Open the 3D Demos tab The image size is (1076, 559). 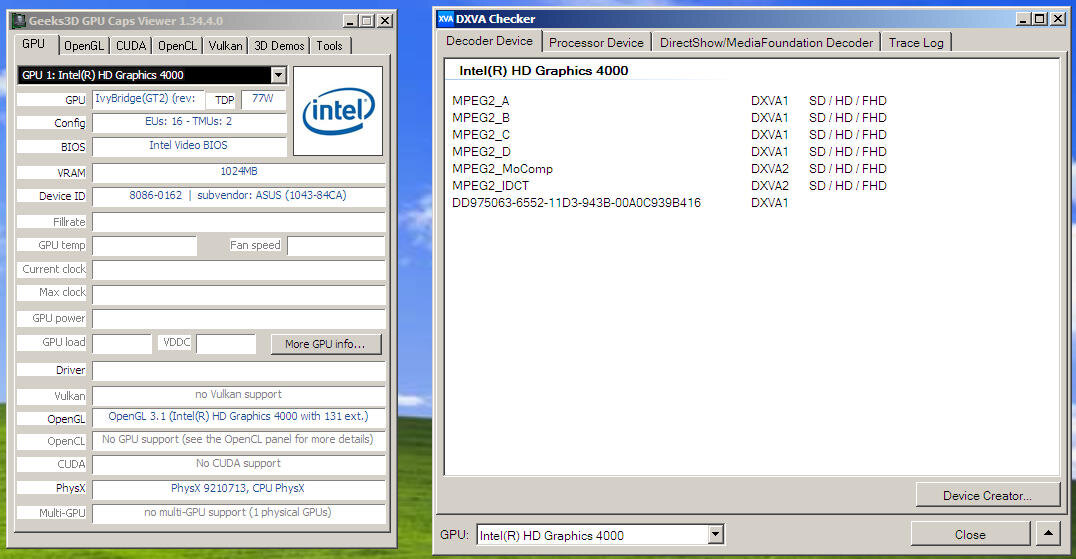tap(279, 46)
